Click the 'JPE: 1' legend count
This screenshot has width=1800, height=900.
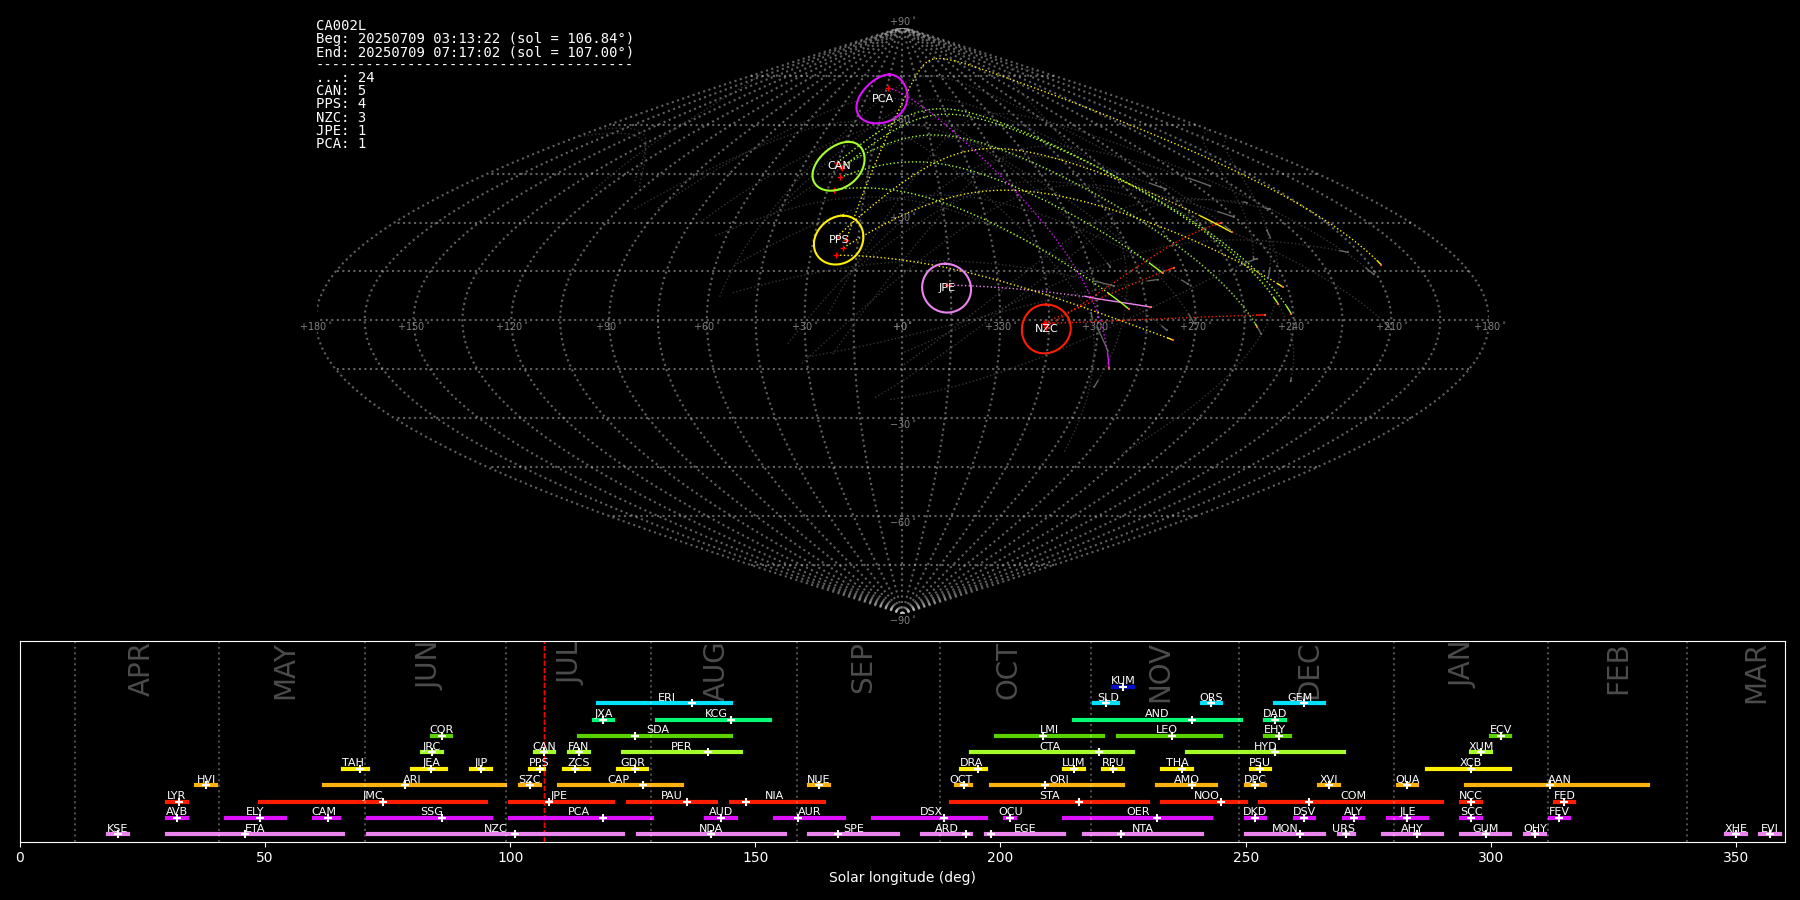pos(341,130)
